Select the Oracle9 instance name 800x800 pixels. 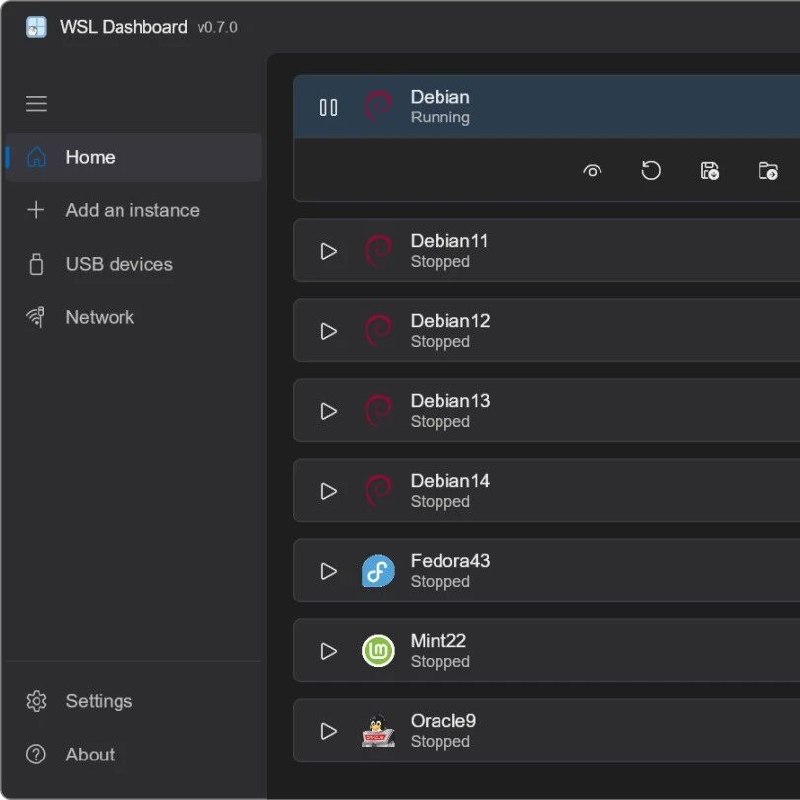click(443, 721)
